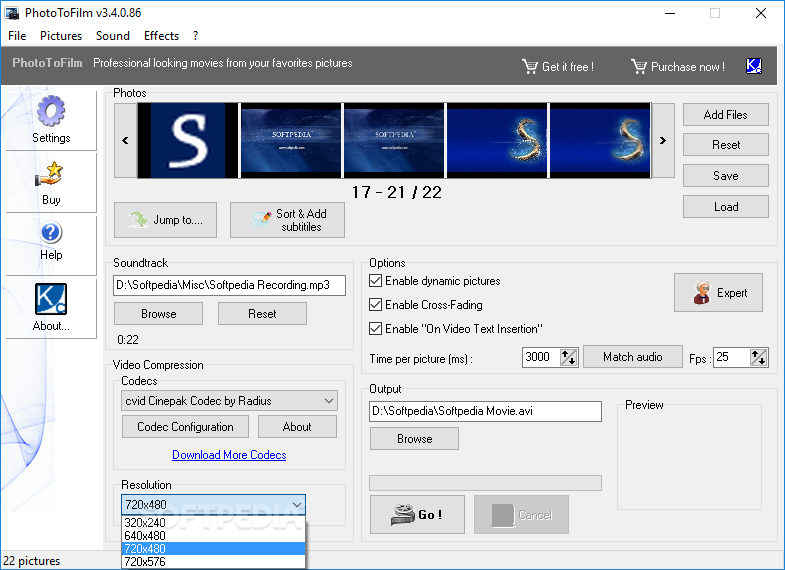Select third Softpedia thumbnail
The width and height of the screenshot is (785, 570).
(x=394, y=141)
